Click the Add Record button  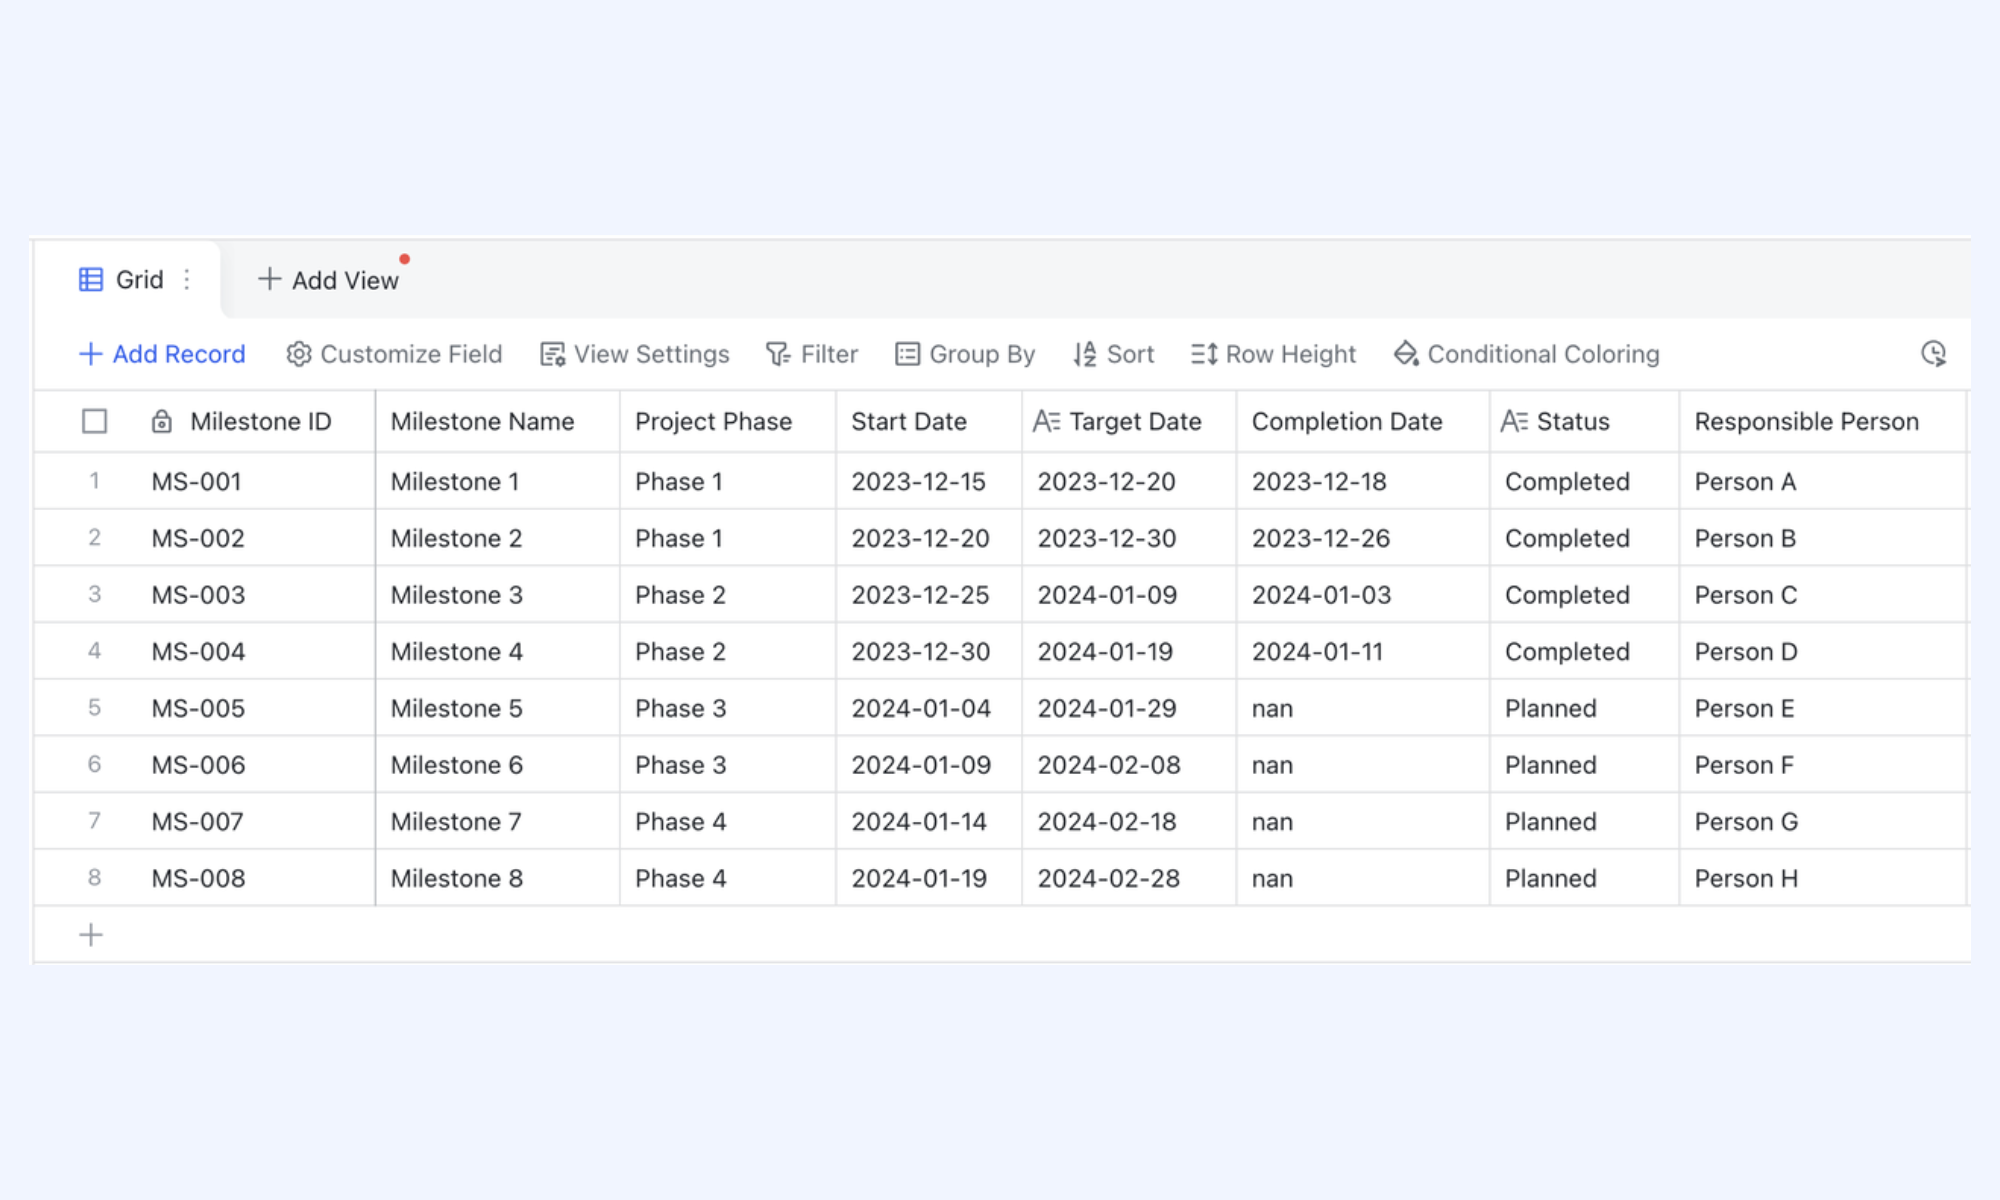point(162,354)
